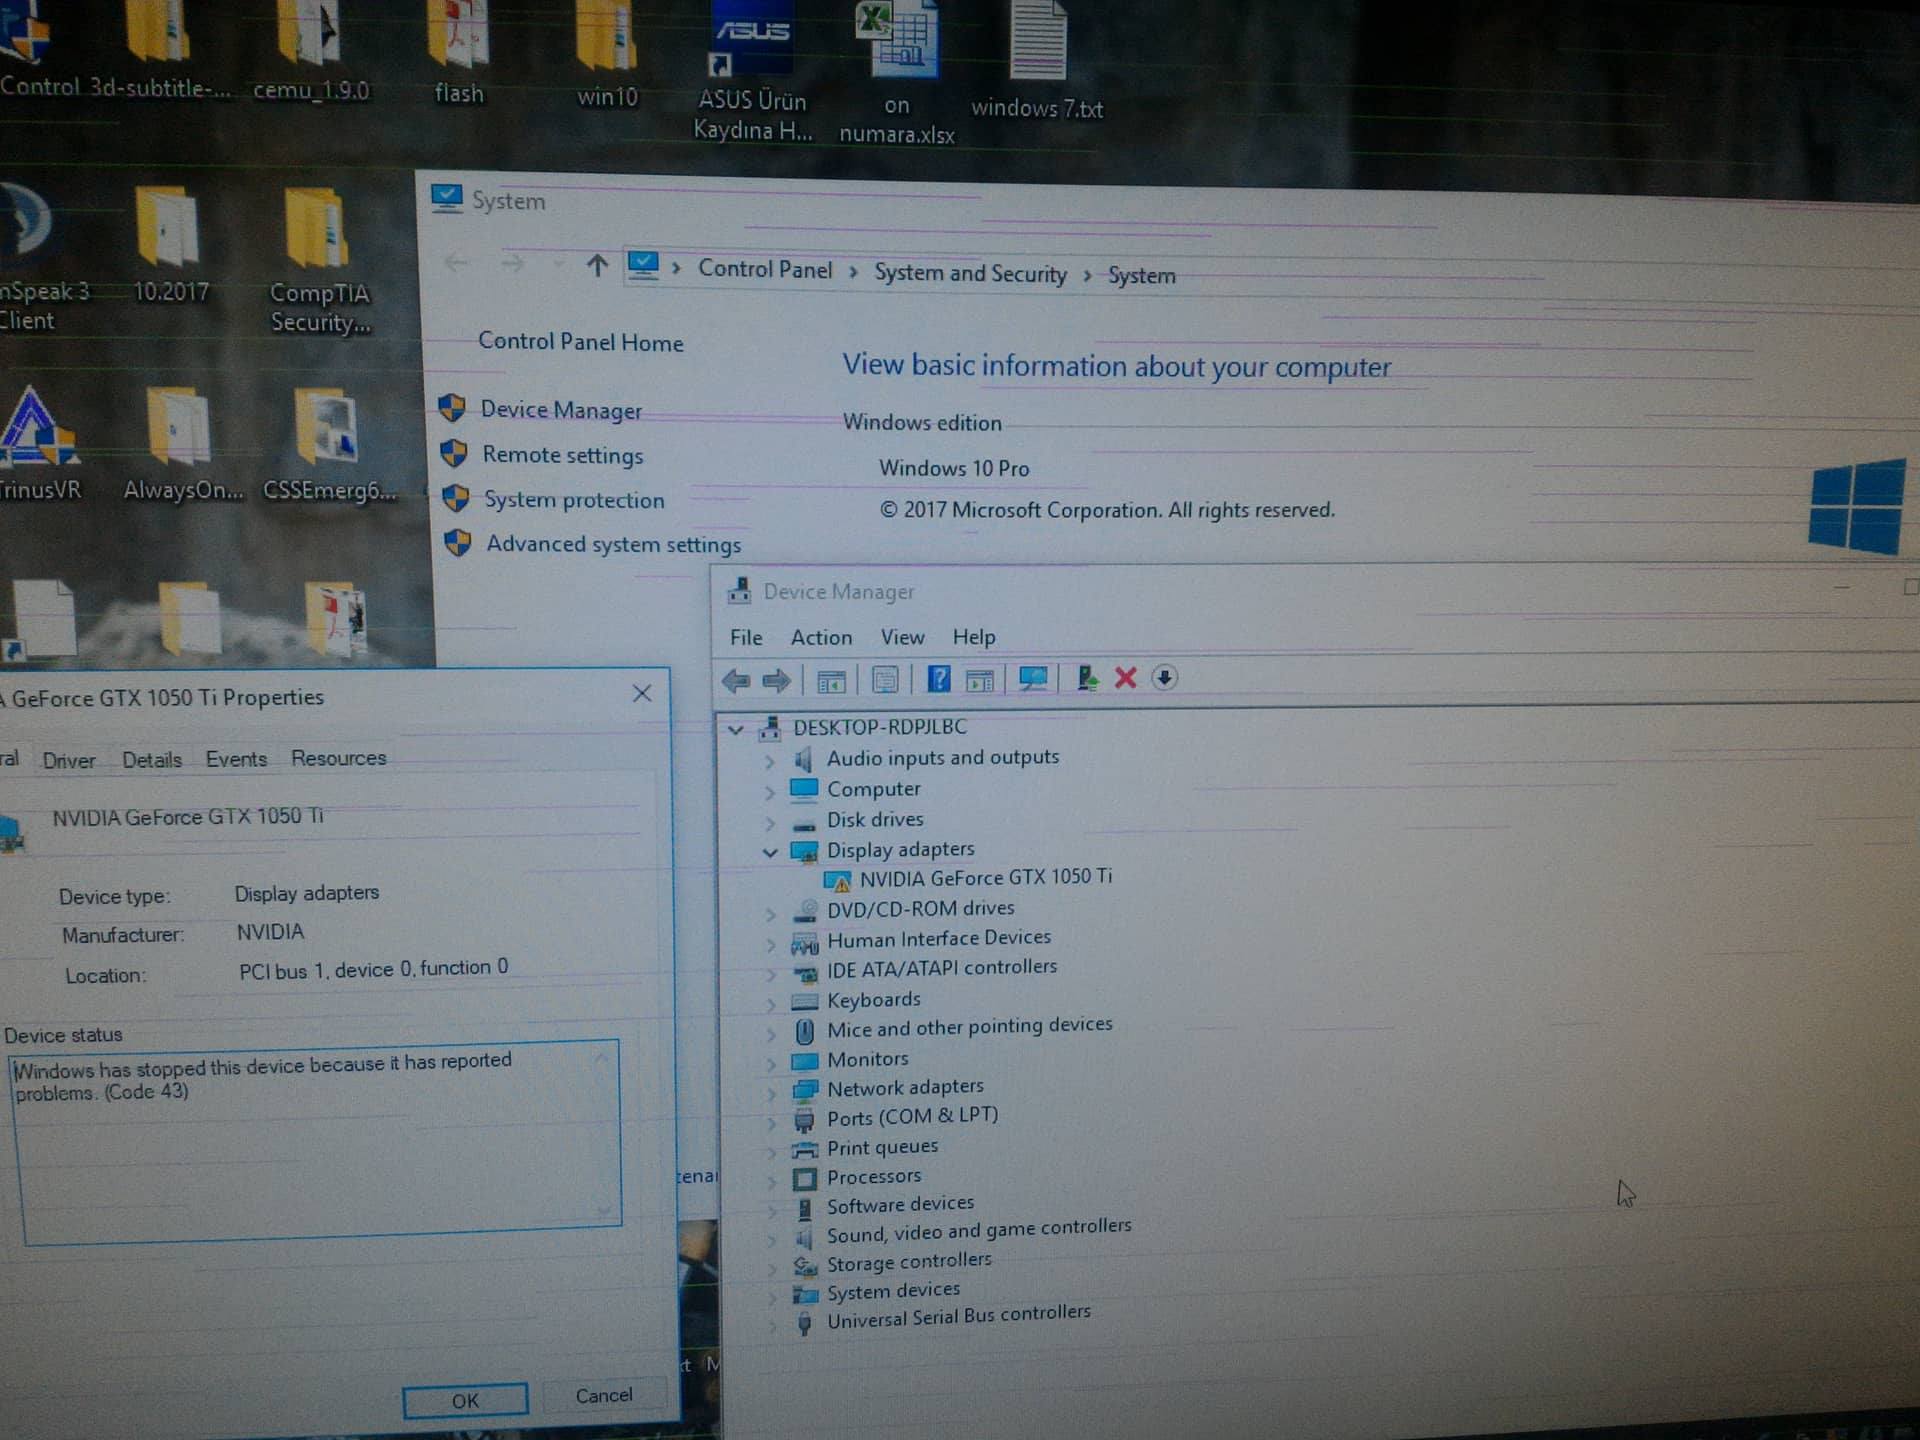1920x1440 pixels.
Task: Click Update driver toolbar icon
Action: (x=1087, y=678)
